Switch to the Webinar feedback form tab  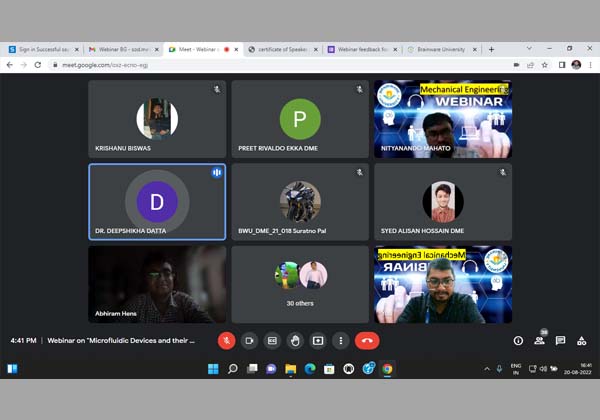coord(361,49)
